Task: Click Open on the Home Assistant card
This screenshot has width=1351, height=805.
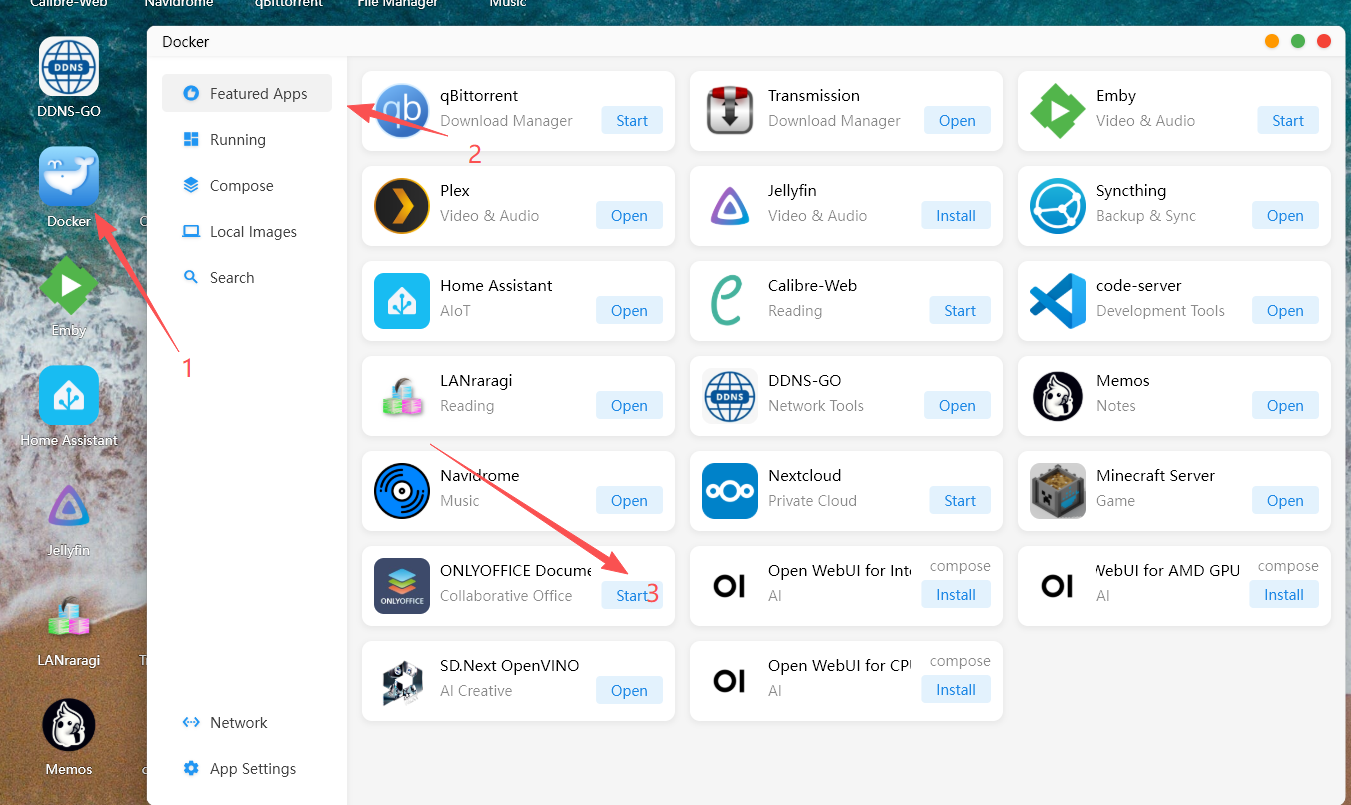Action: click(x=629, y=310)
